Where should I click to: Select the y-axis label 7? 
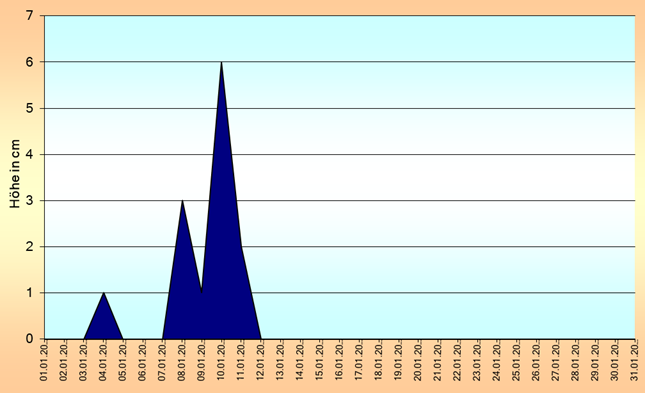pyautogui.click(x=29, y=16)
